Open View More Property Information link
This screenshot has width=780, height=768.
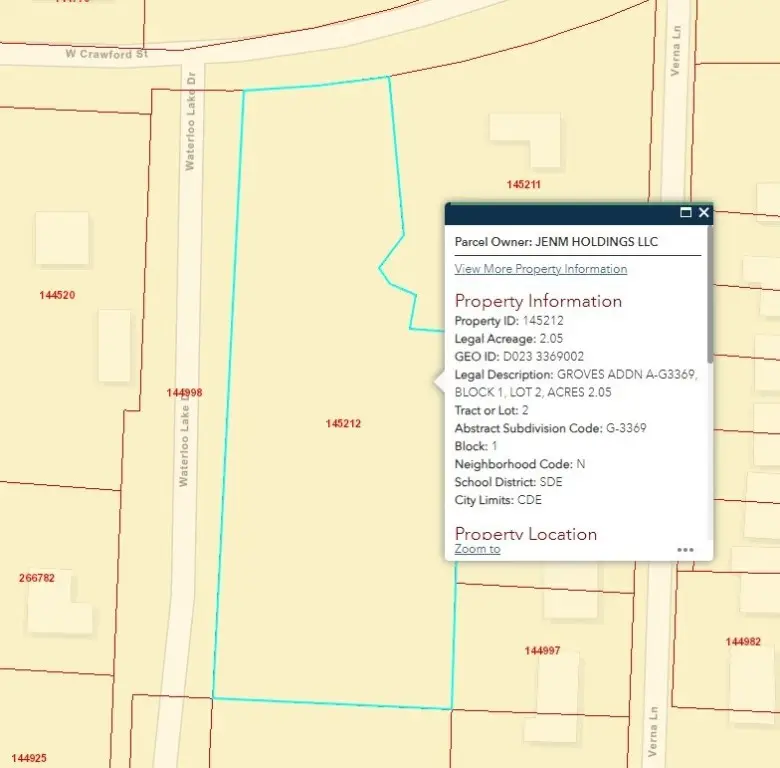click(x=540, y=269)
